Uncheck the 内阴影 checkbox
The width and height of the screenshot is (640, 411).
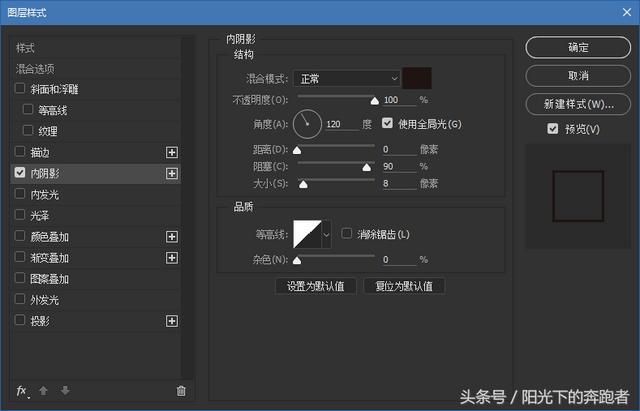[x=20, y=172]
